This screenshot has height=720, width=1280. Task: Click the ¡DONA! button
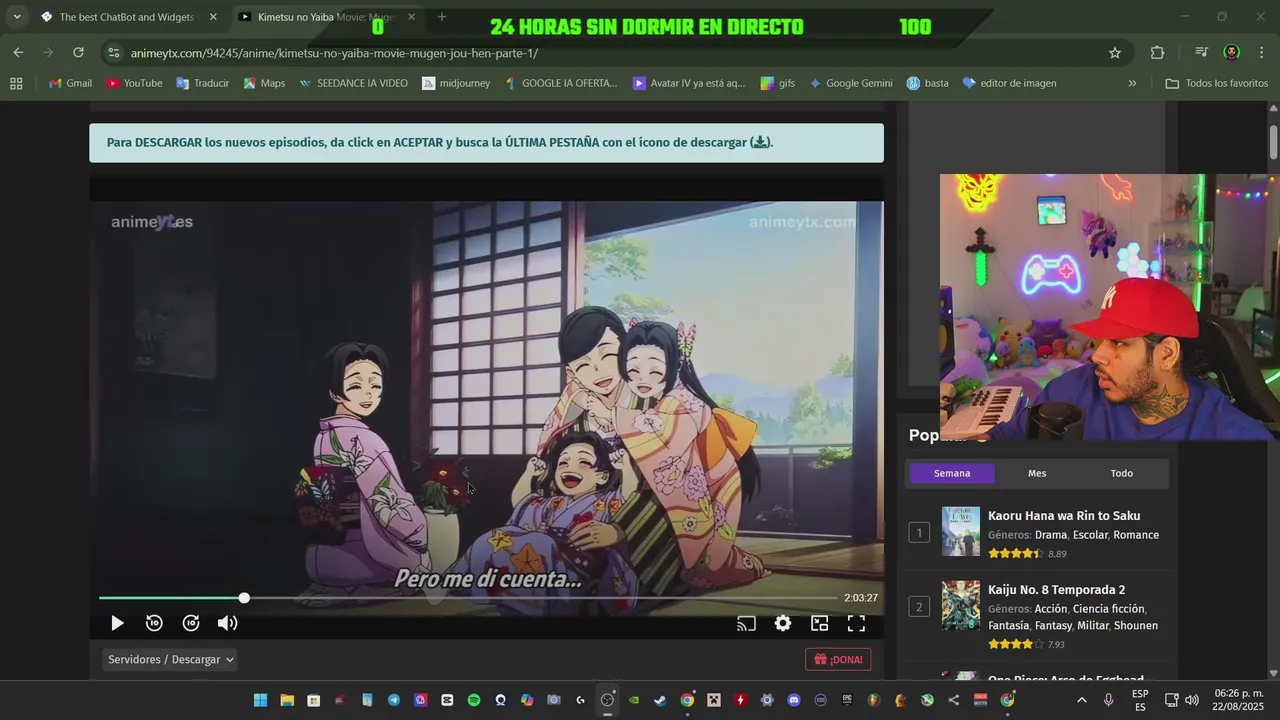[x=838, y=659]
